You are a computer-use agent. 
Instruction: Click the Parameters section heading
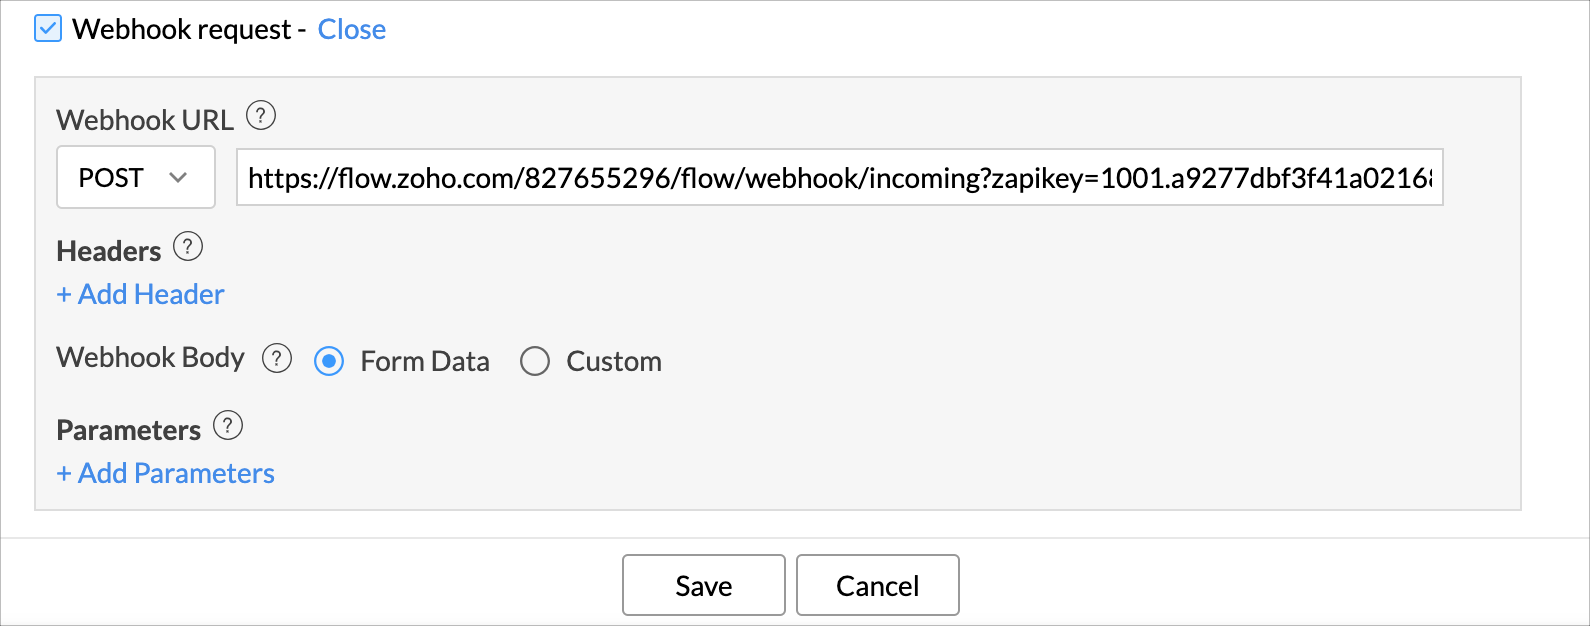click(x=129, y=430)
